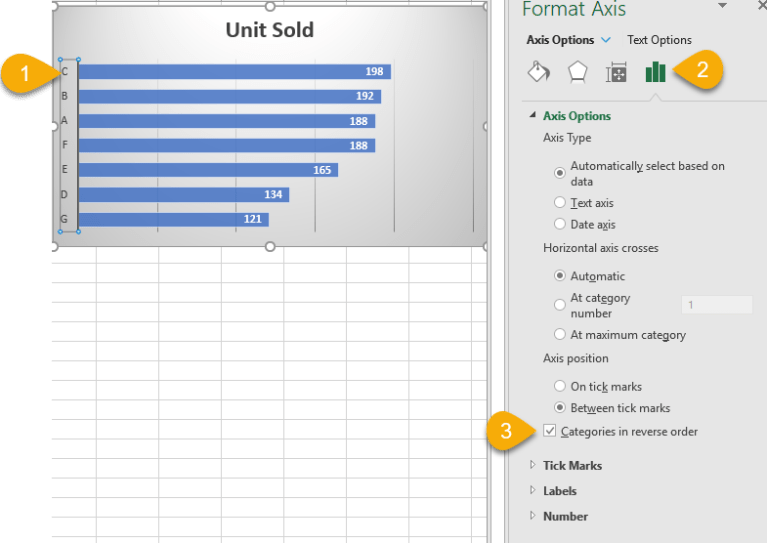Close the Format Axis pane
The height and width of the screenshot is (543, 767).
pyautogui.click(x=762, y=6)
